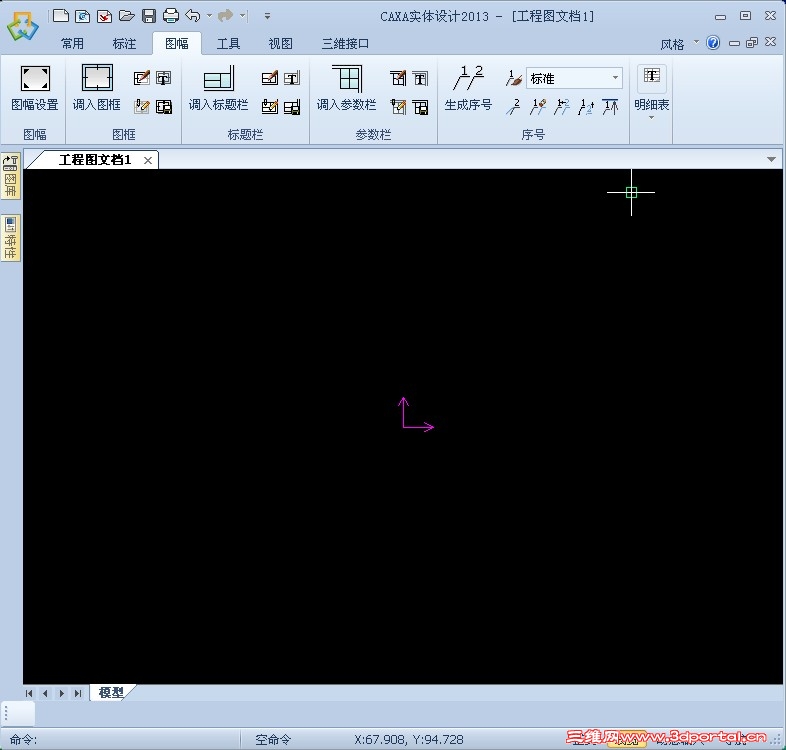Viewport: 786px width, 750px height.
Task: Select the 工程图文档1 document tab
Action: pyautogui.click(x=94, y=160)
